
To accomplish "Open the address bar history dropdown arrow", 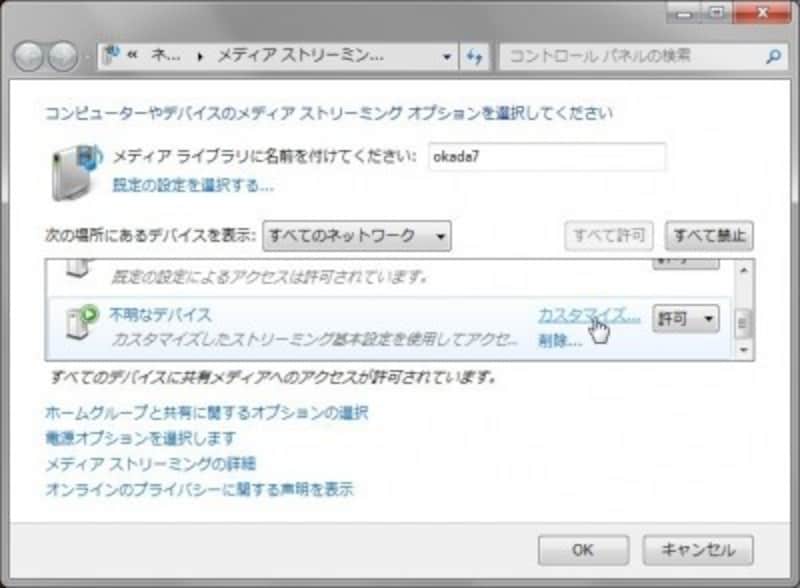I will tap(446, 56).
